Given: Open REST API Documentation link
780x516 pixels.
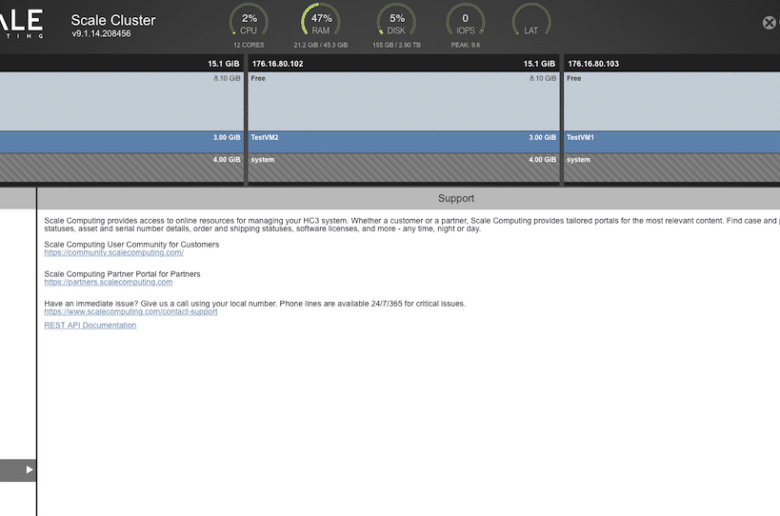Looking at the screenshot, I should 90,325.
